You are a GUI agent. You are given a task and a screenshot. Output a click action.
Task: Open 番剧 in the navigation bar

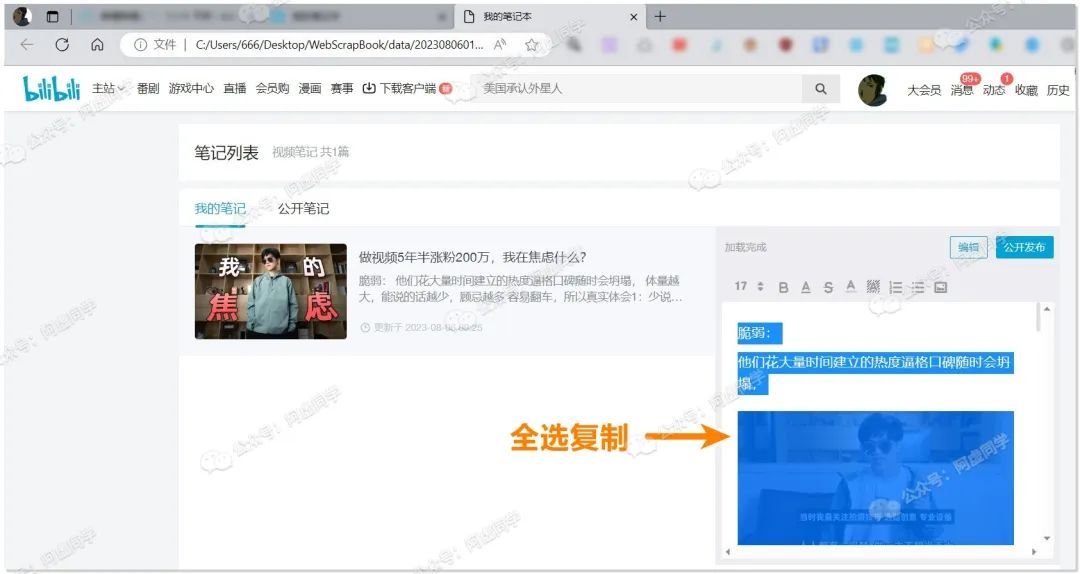(147, 88)
